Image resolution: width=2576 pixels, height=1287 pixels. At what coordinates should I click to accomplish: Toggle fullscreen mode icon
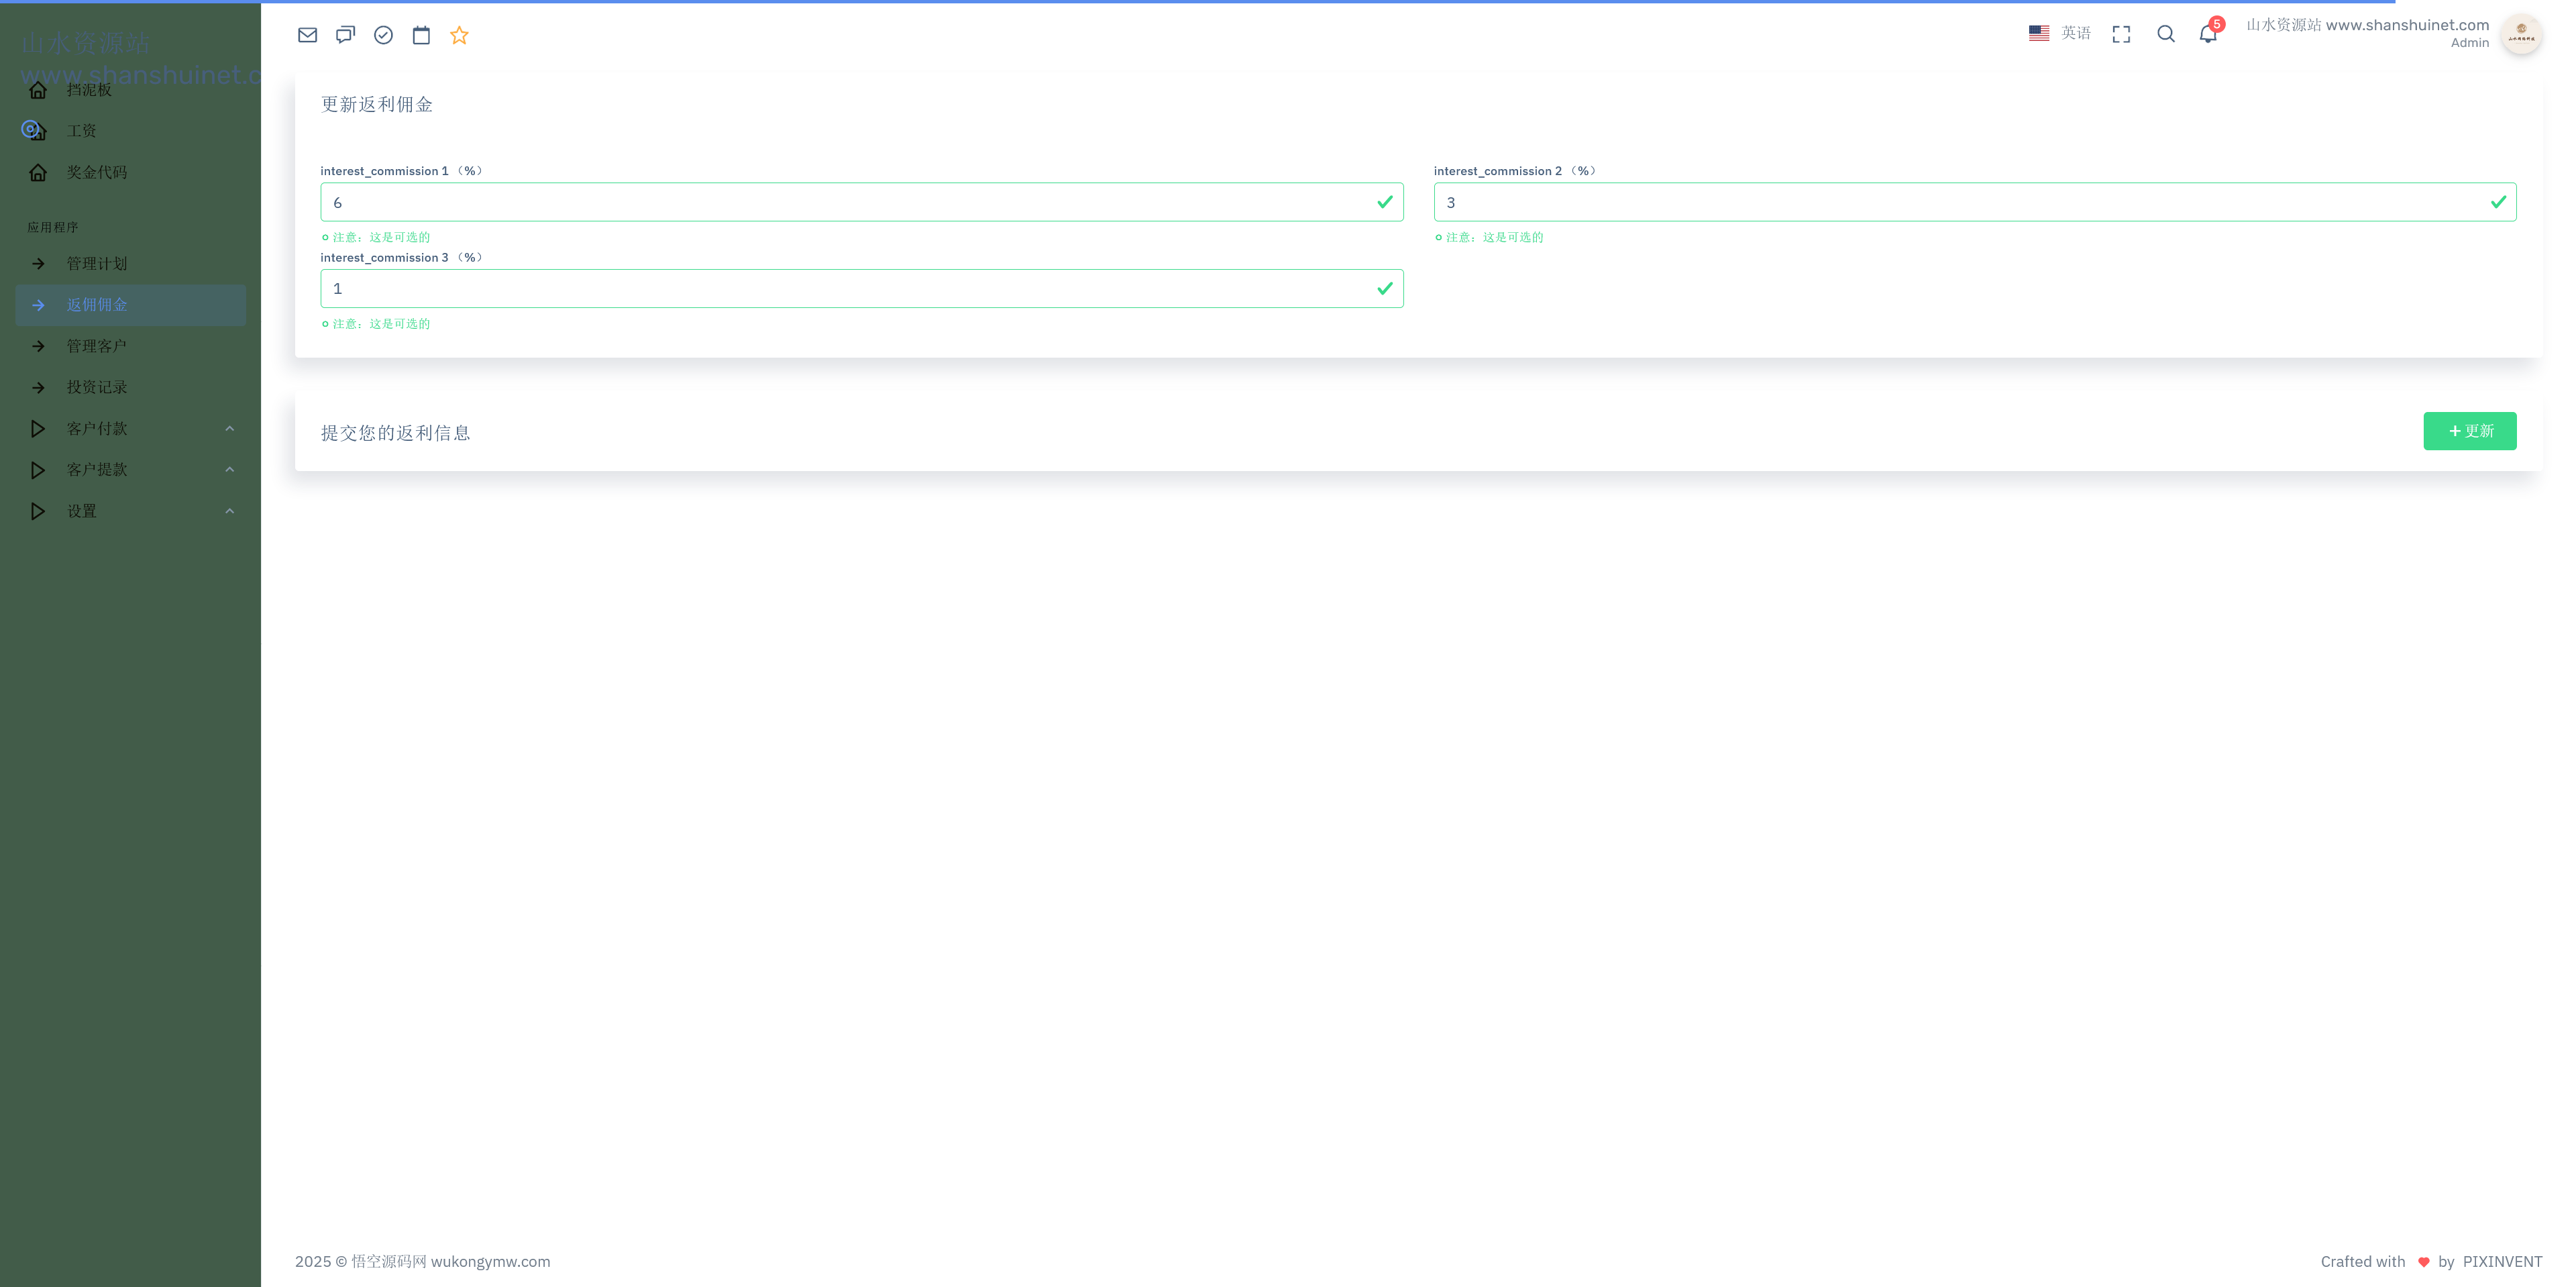pos(2121,34)
